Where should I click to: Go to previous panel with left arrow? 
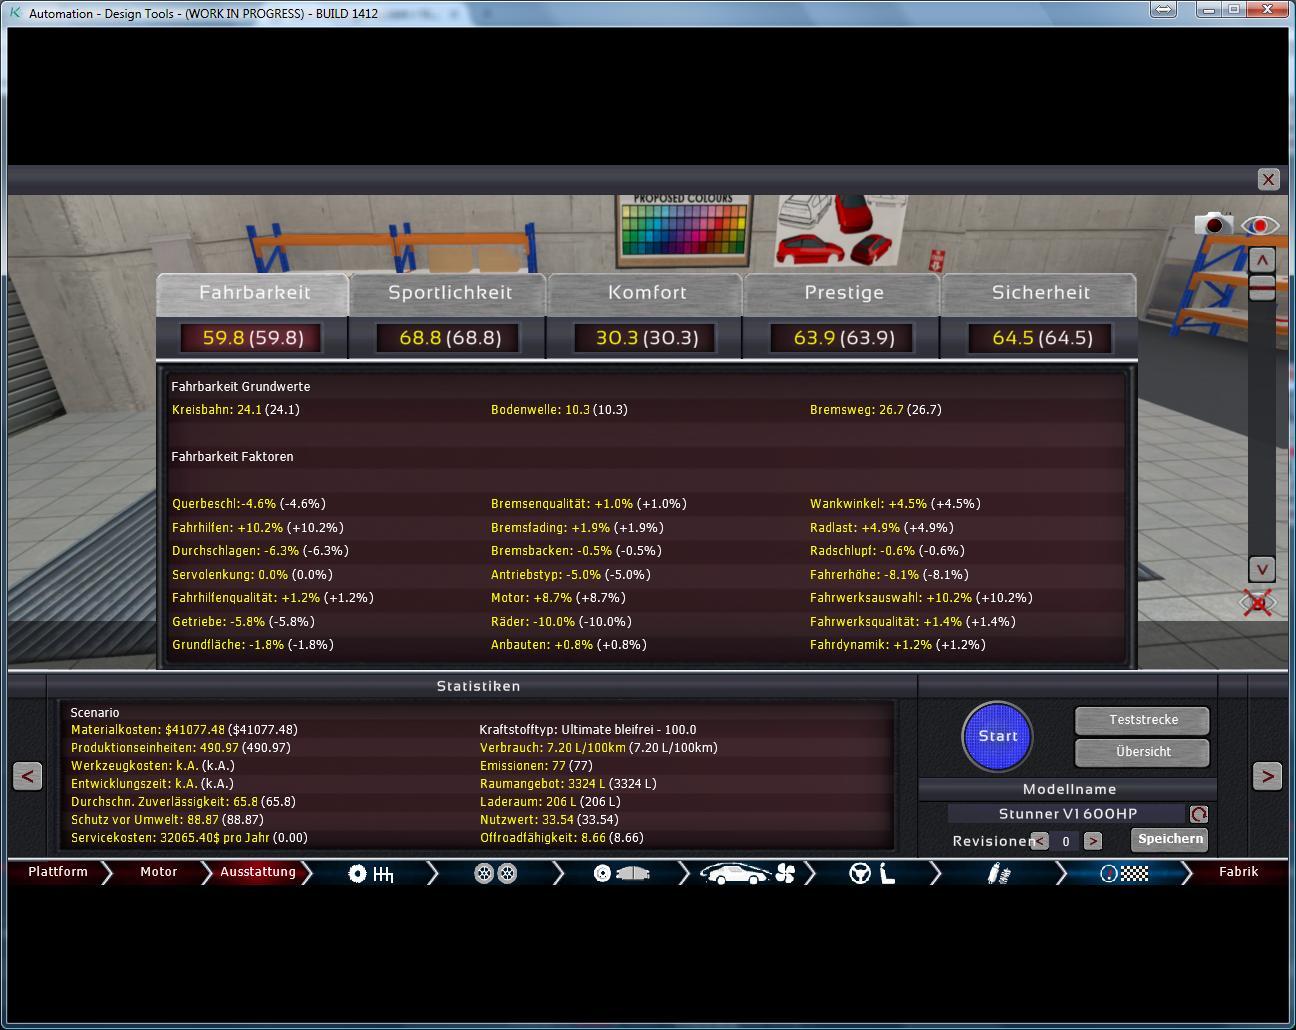click(27, 775)
